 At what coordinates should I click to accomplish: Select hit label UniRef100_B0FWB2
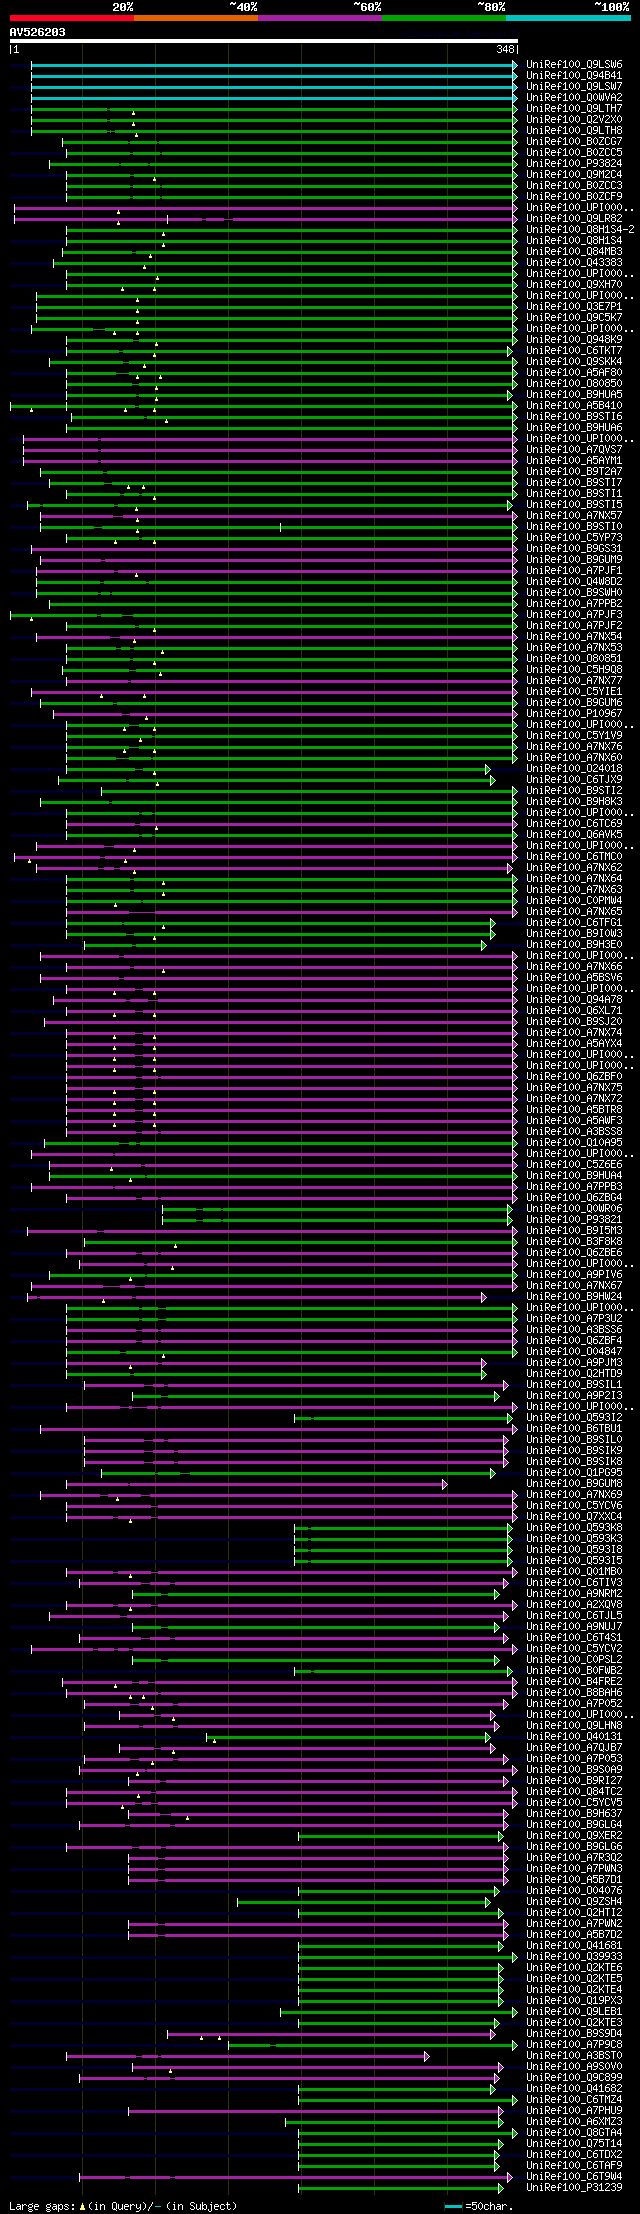tap(574, 1671)
